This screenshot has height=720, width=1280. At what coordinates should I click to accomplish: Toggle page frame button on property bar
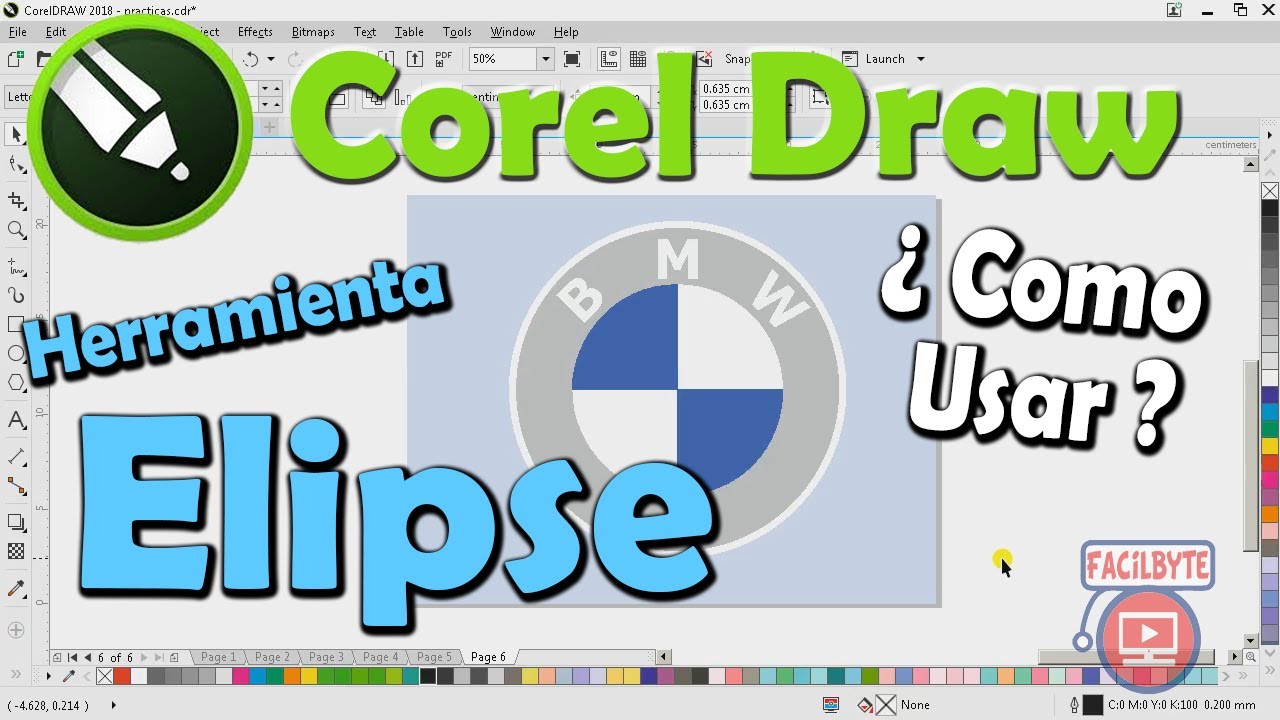click(820, 97)
